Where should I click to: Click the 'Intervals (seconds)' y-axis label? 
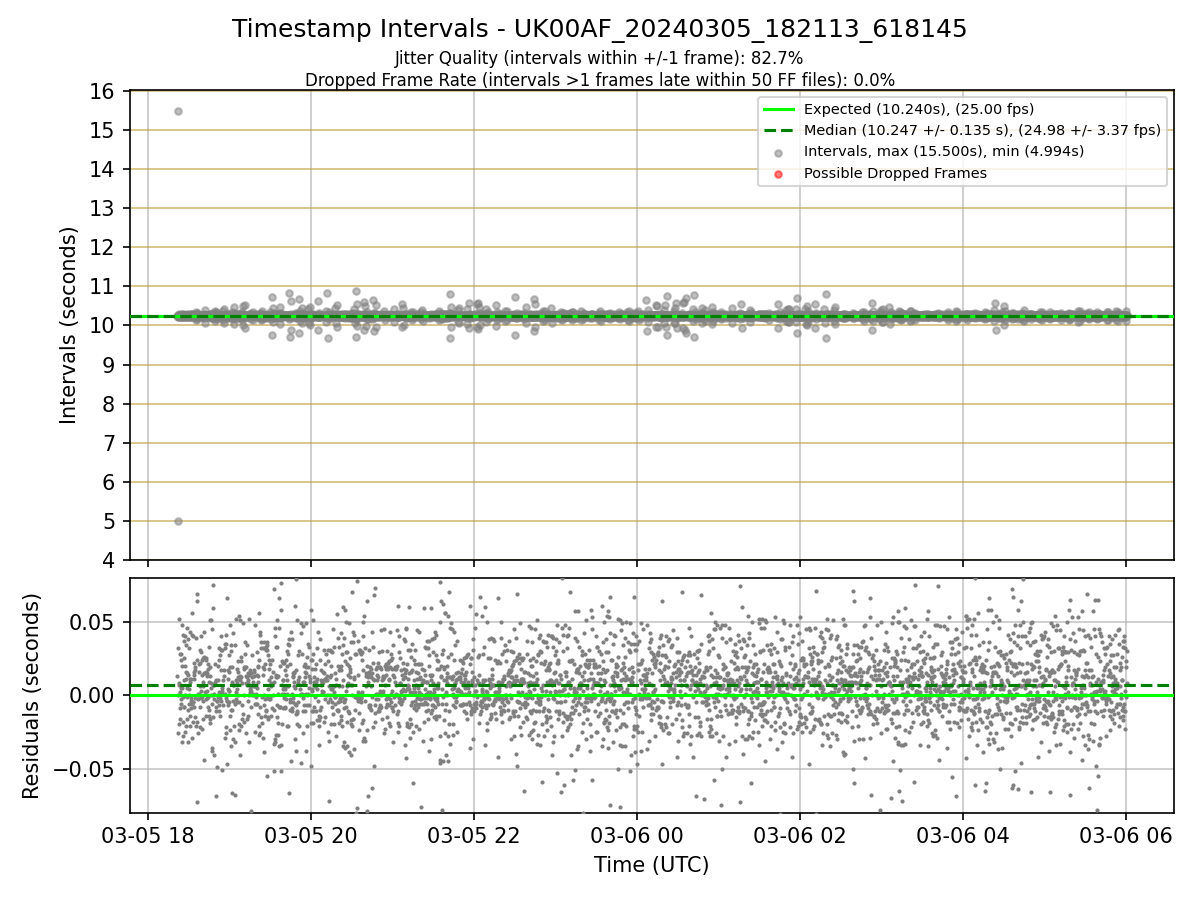pos(68,325)
